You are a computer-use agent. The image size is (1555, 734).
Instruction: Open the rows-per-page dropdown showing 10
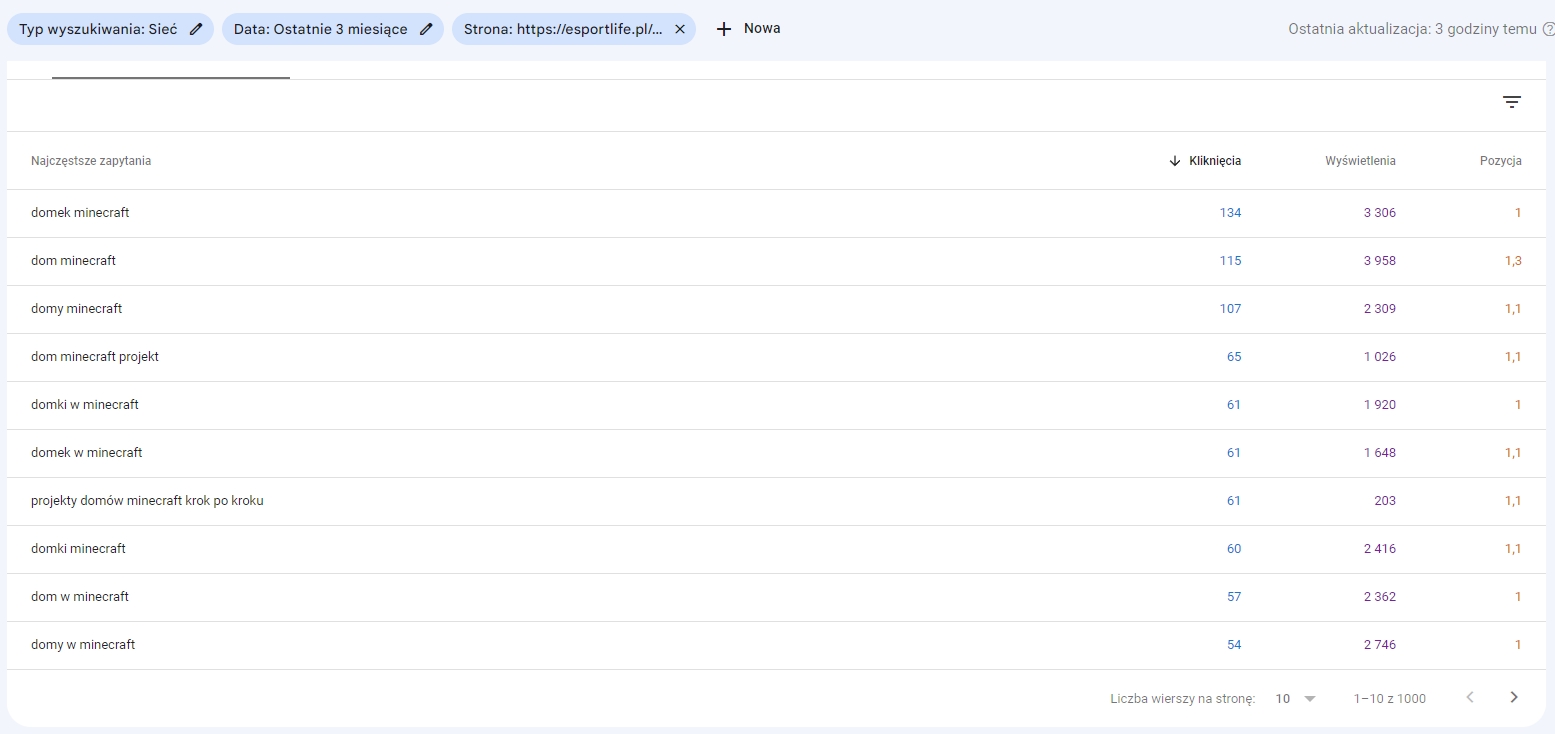point(1296,698)
